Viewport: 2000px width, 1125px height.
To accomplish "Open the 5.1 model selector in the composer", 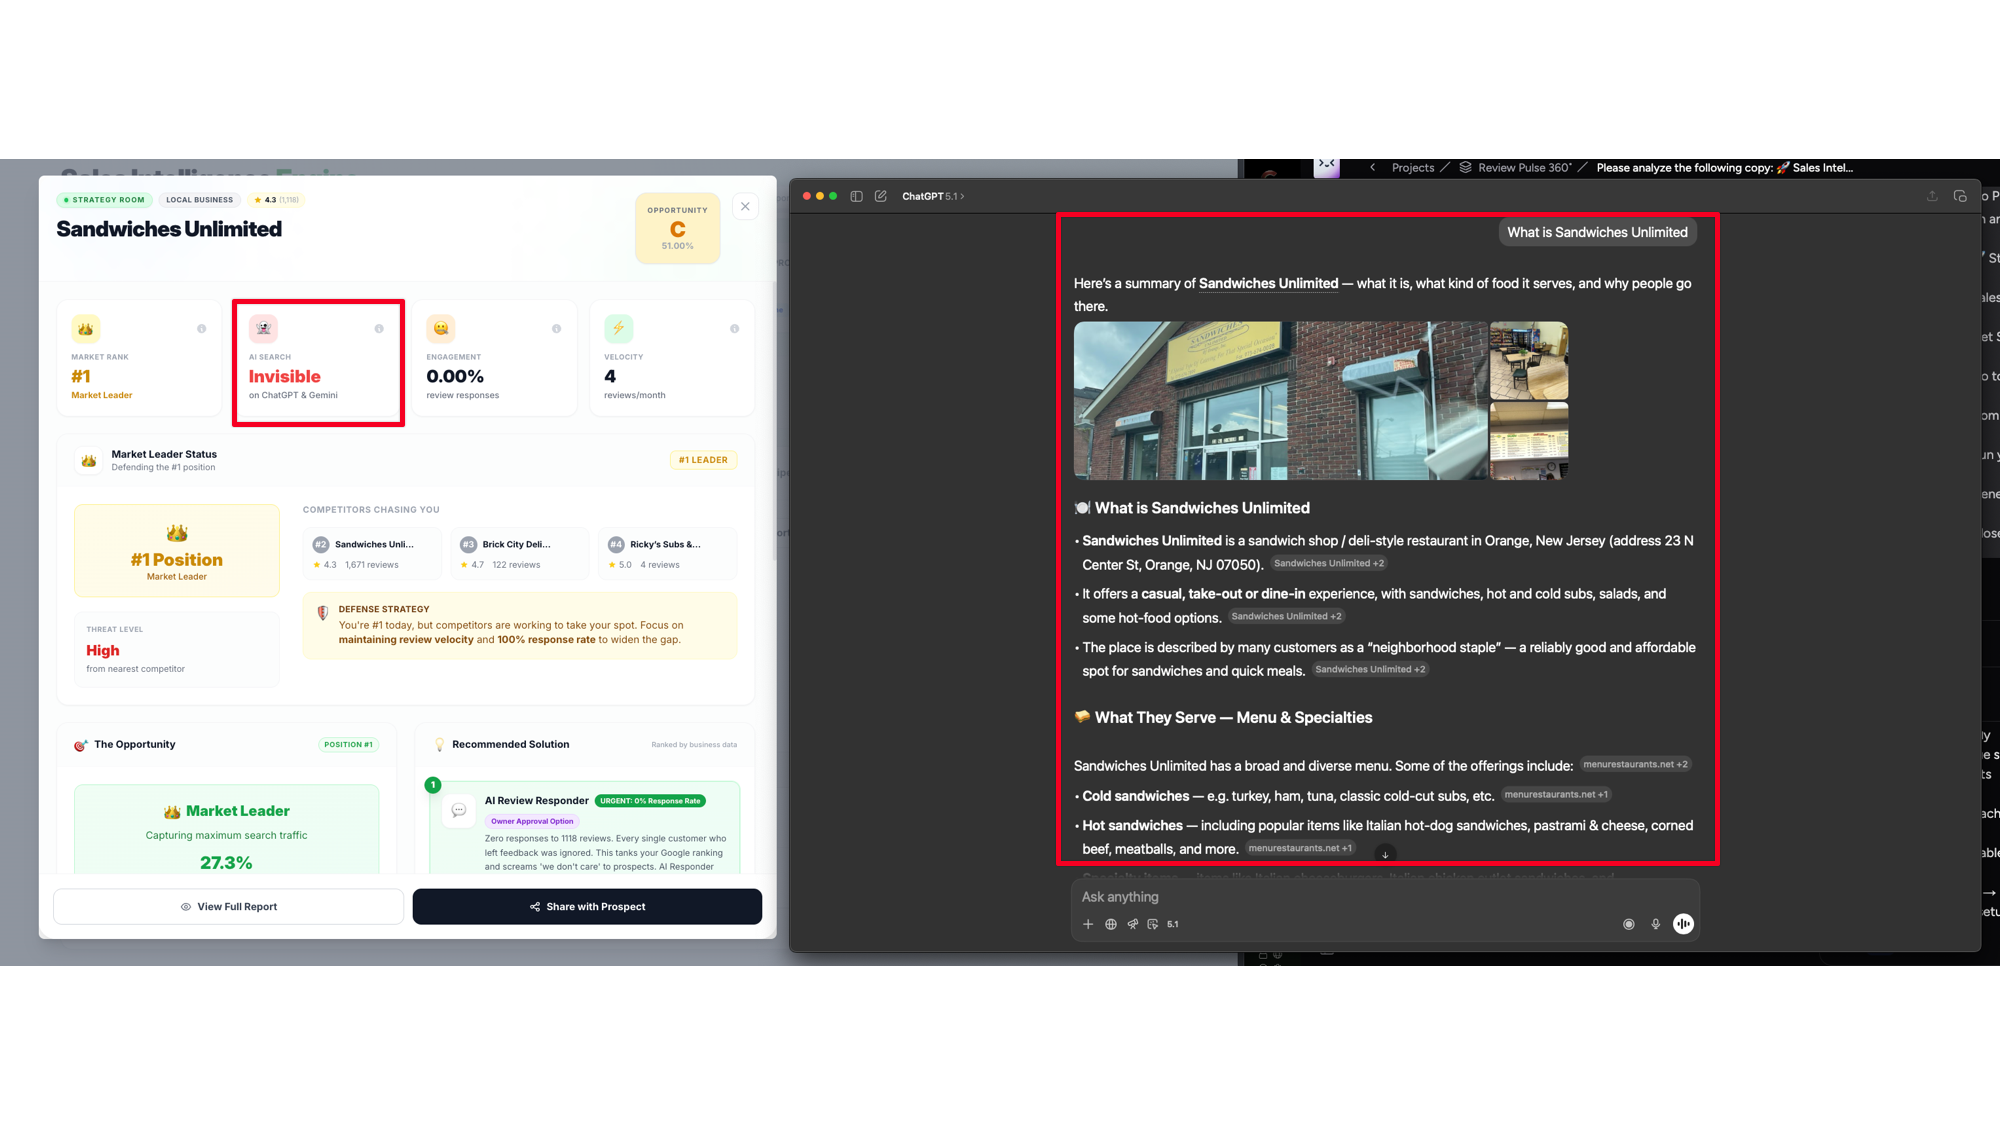I will (1173, 924).
